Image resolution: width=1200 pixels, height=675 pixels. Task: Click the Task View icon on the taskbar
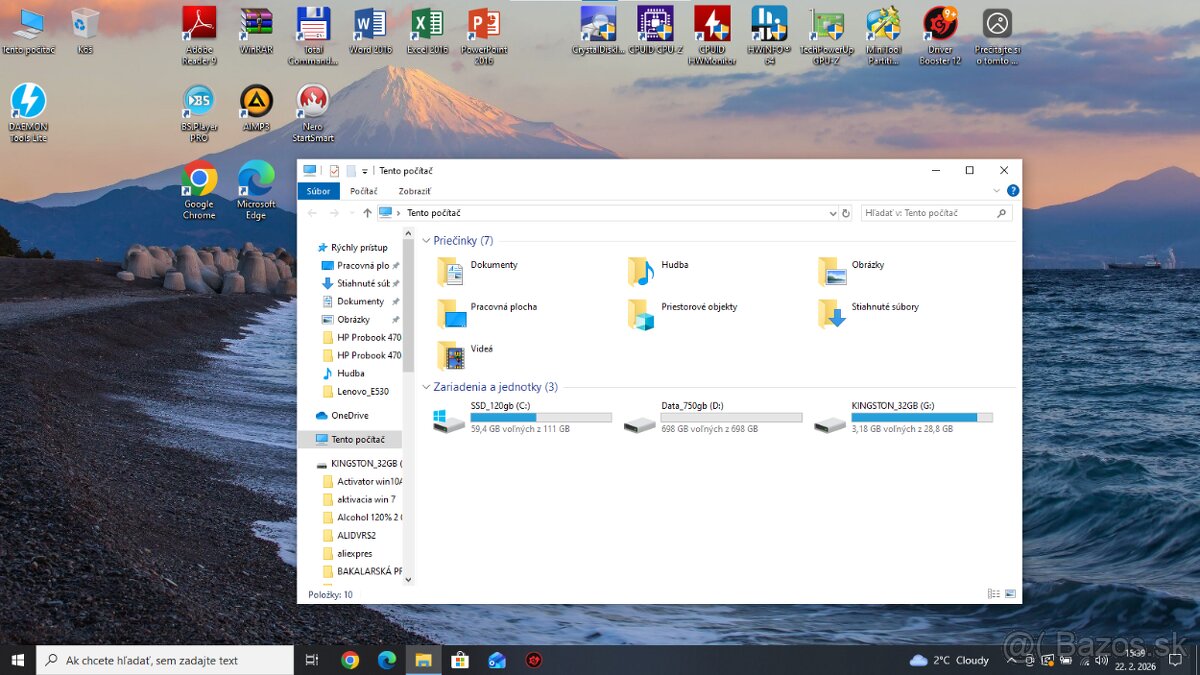[x=311, y=660]
